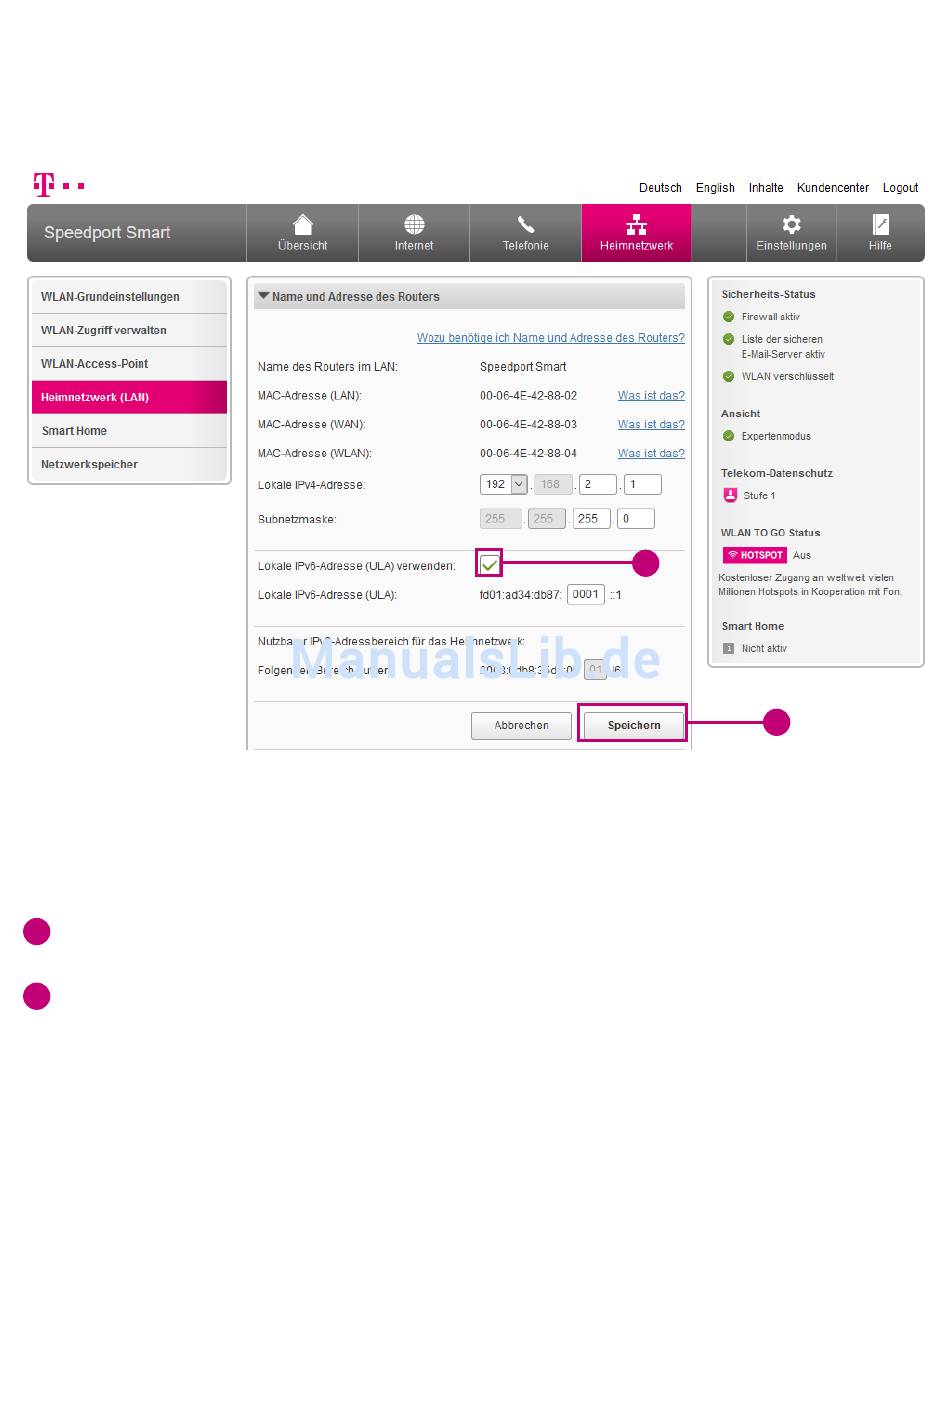Click the Speedport Smart title
The width and height of the screenshot is (950, 1425).
(107, 232)
